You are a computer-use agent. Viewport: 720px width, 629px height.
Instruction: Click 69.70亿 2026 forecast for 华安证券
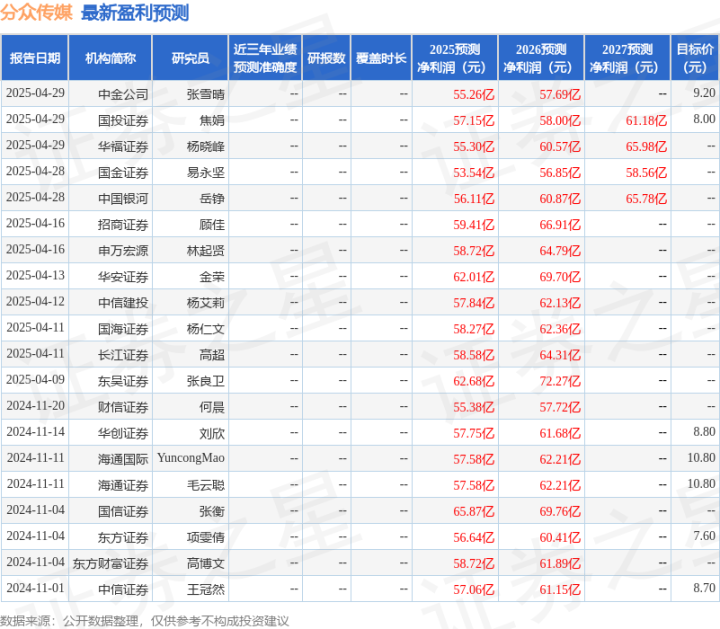[x=560, y=277]
